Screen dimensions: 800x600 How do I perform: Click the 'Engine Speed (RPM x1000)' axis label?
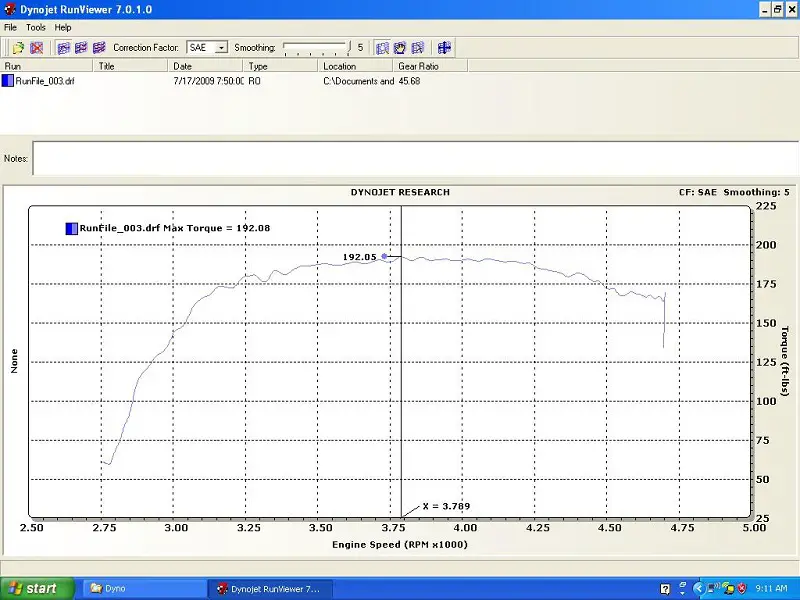coord(400,544)
